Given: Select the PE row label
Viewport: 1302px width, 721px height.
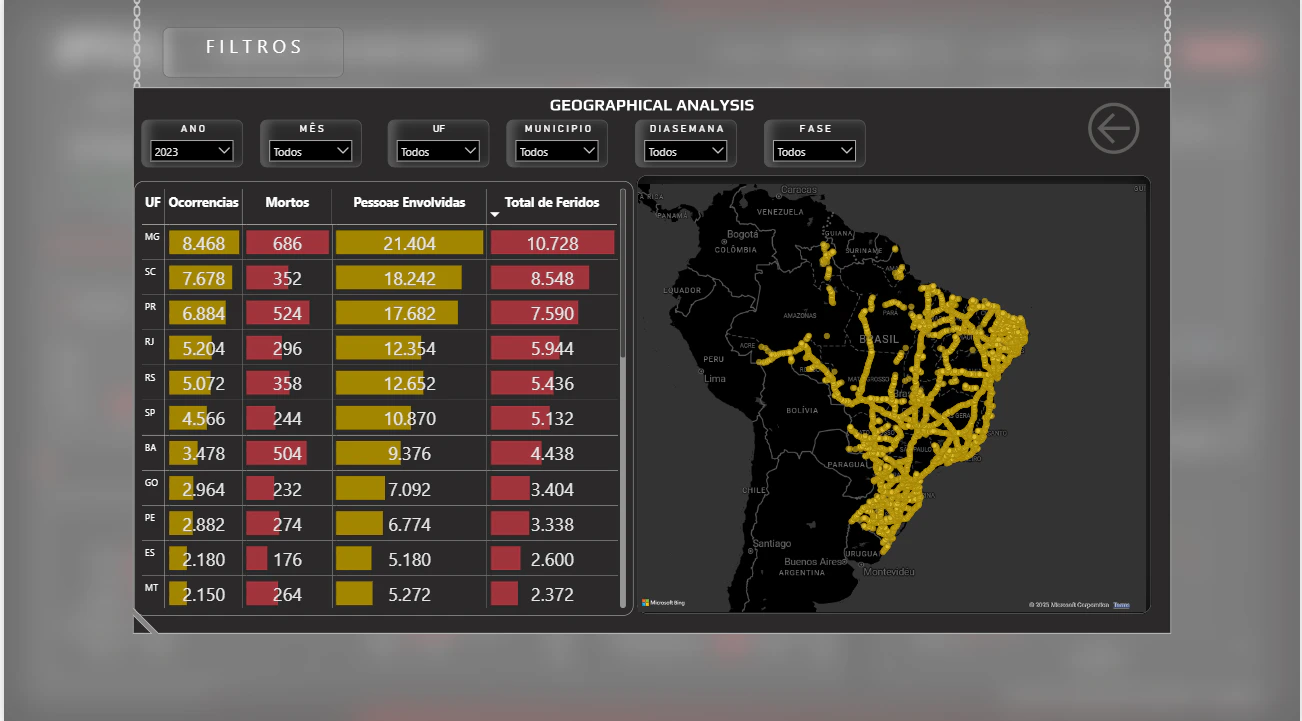Looking at the screenshot, I should pyautogui.click(x=150, y=517).
